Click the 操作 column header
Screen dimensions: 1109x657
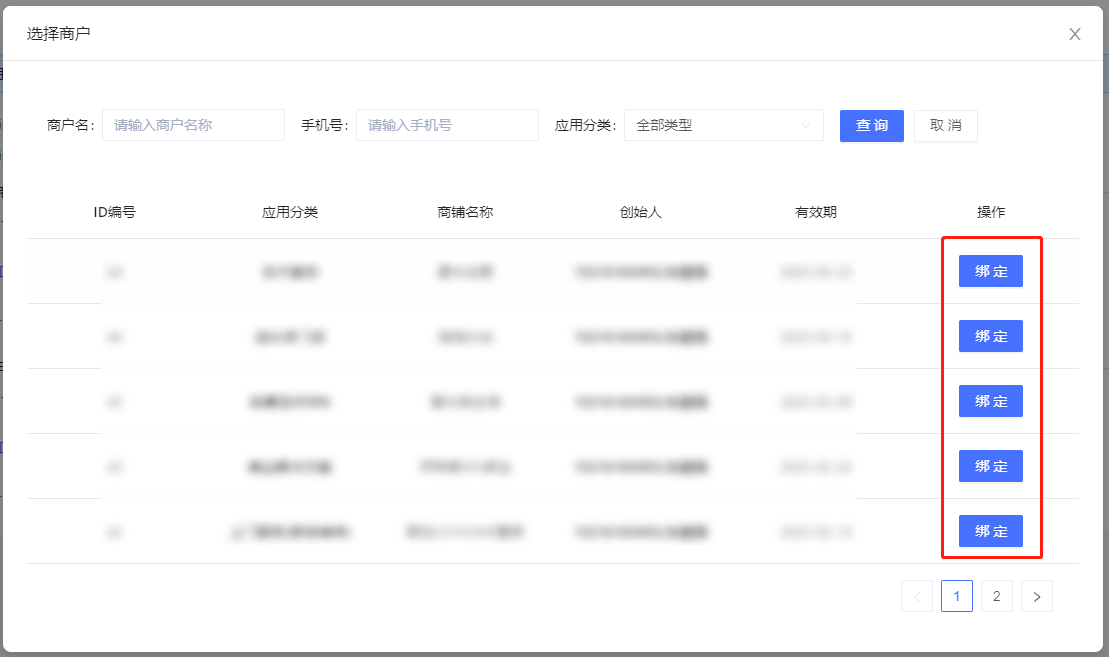pos(991,212)
